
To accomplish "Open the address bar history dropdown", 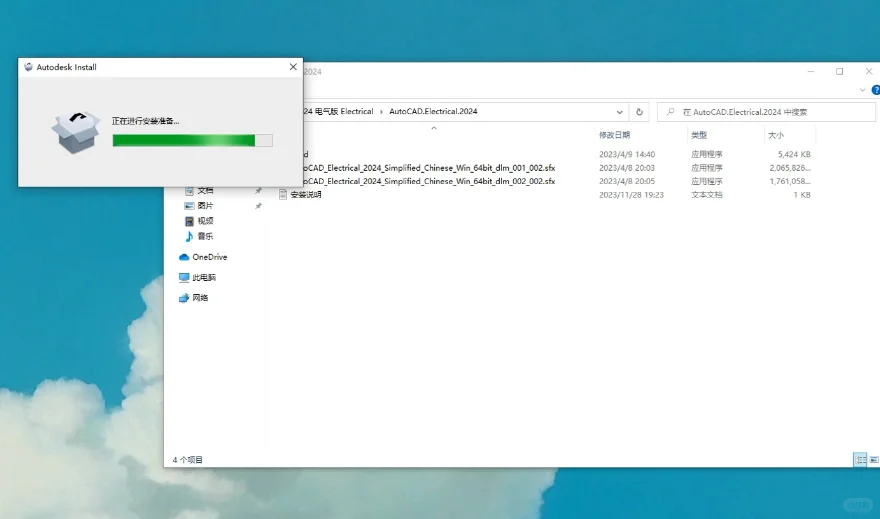I will pos(620,112).
